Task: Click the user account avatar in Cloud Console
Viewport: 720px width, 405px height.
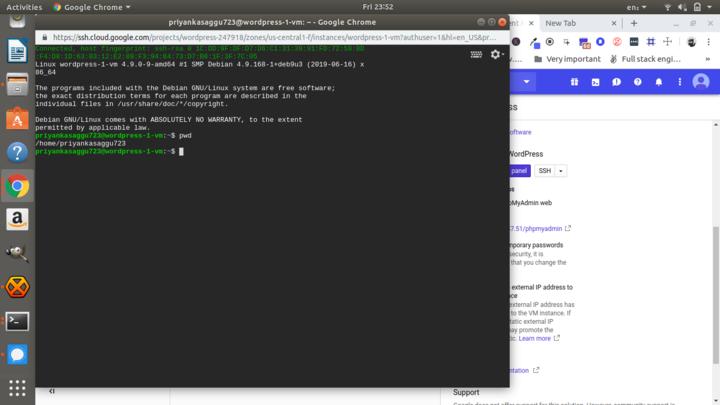Action: pos(700,82)
